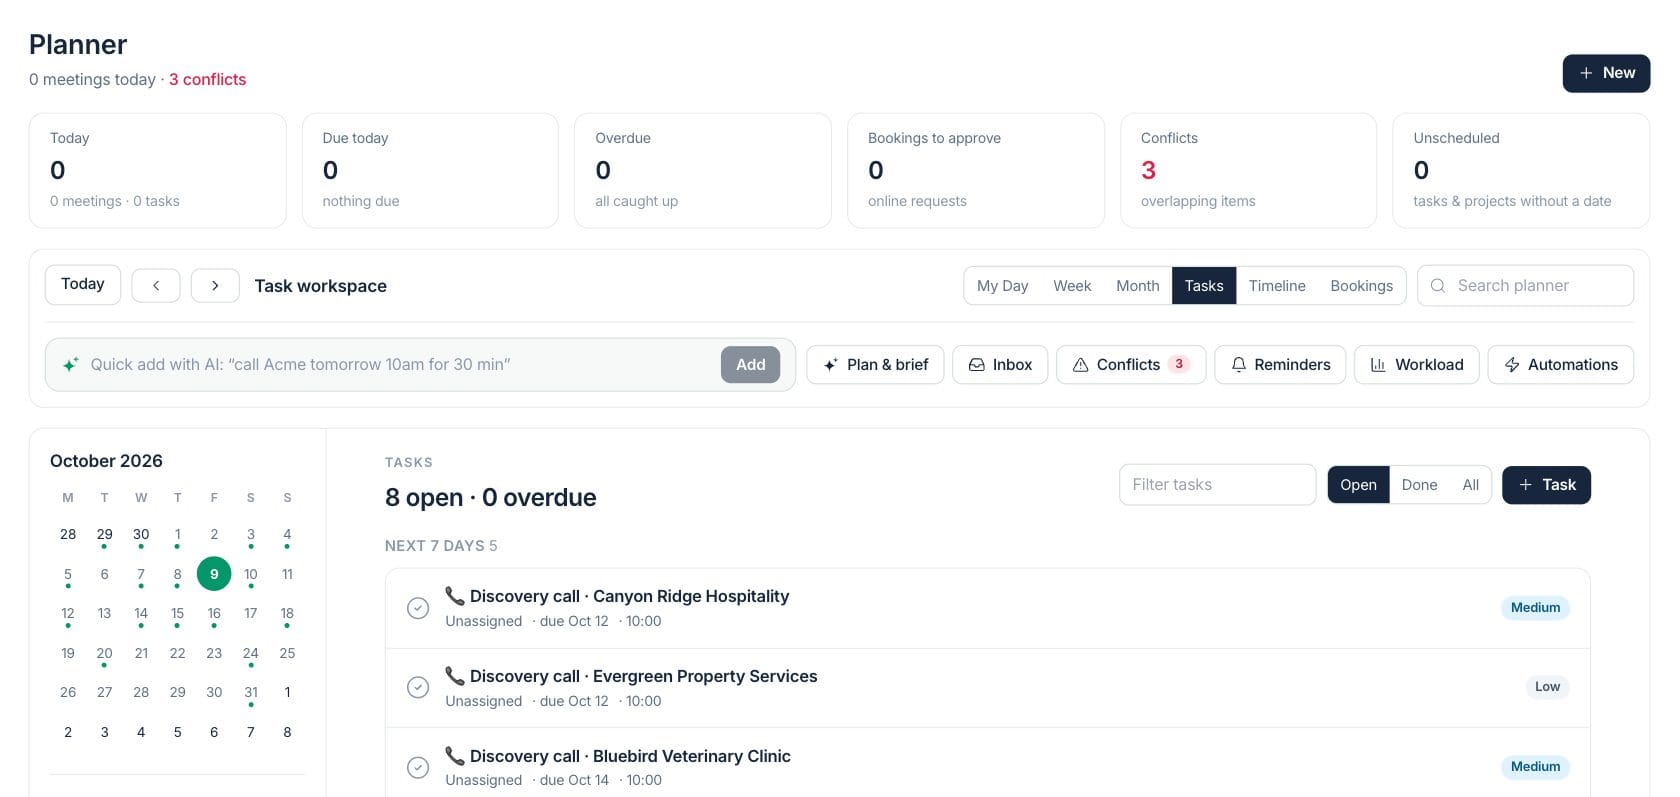Viewport: 1680px width, 797px height.
Task: Click the phone icon on Evergreen Property Services task
Action: (x=455, y=676)
